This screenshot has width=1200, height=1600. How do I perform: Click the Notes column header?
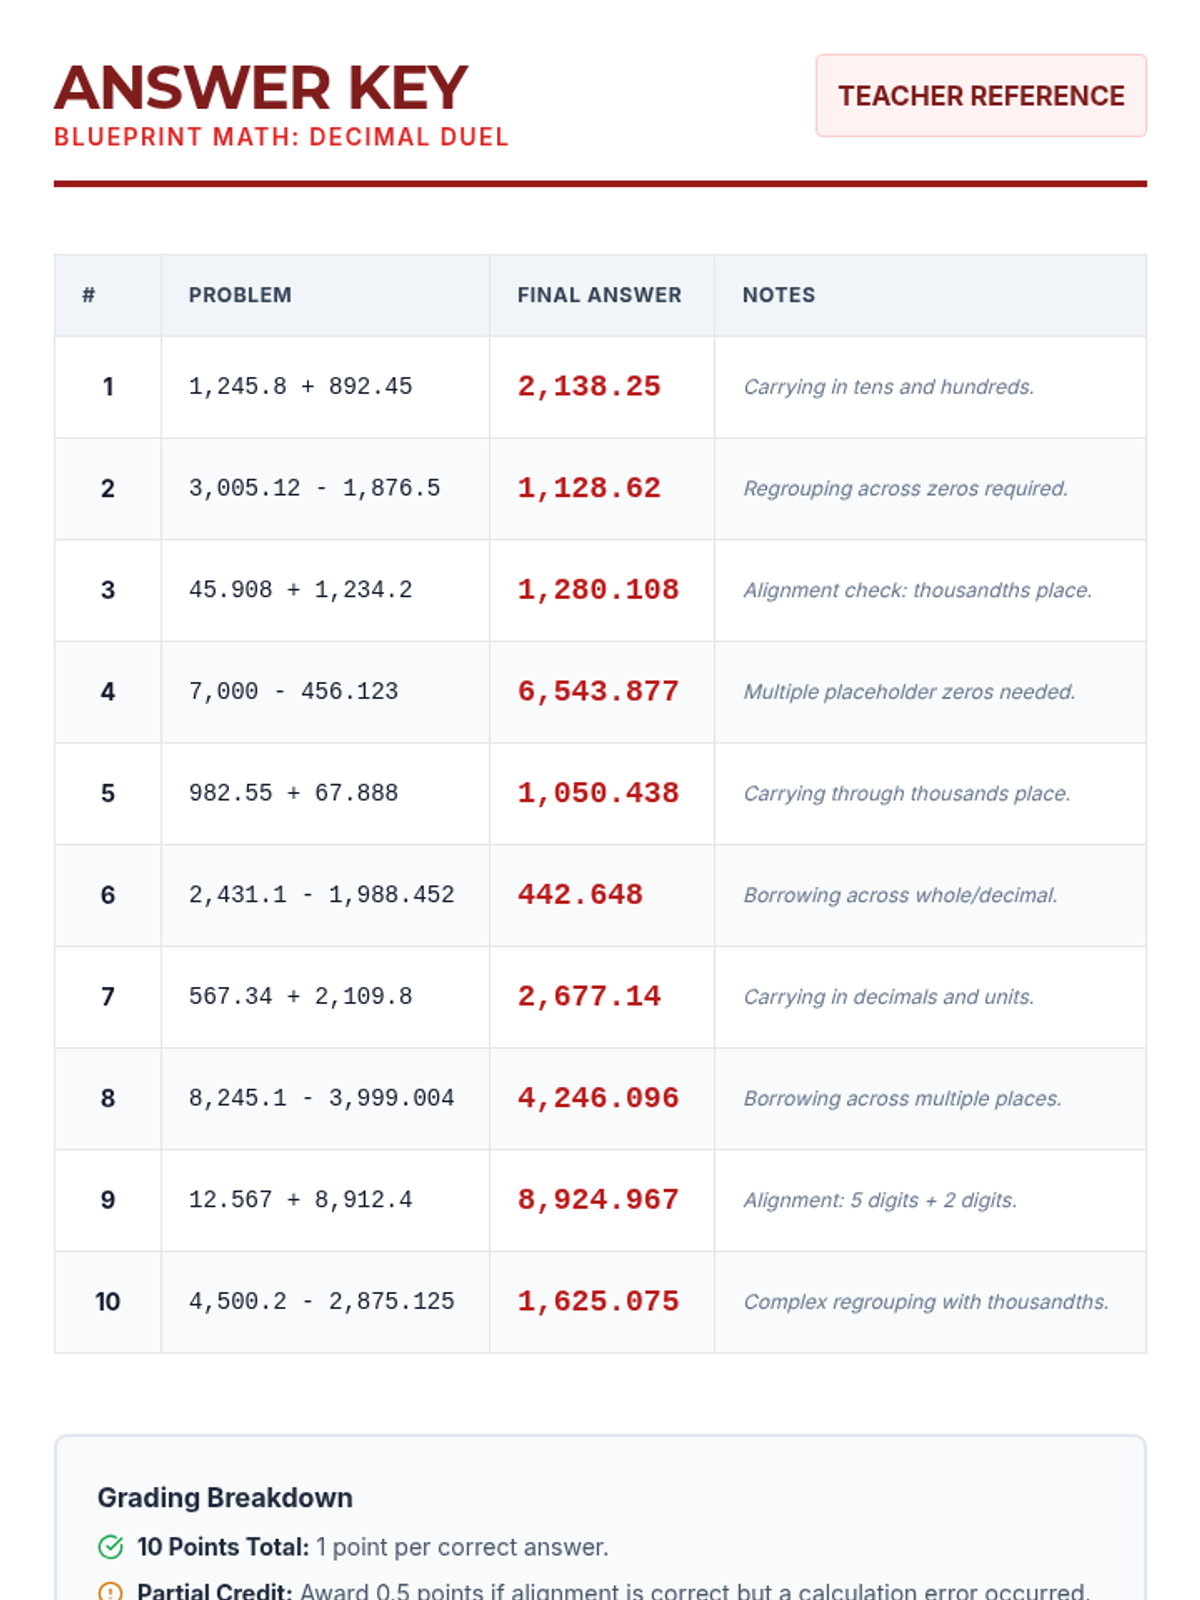click(778, 295)
